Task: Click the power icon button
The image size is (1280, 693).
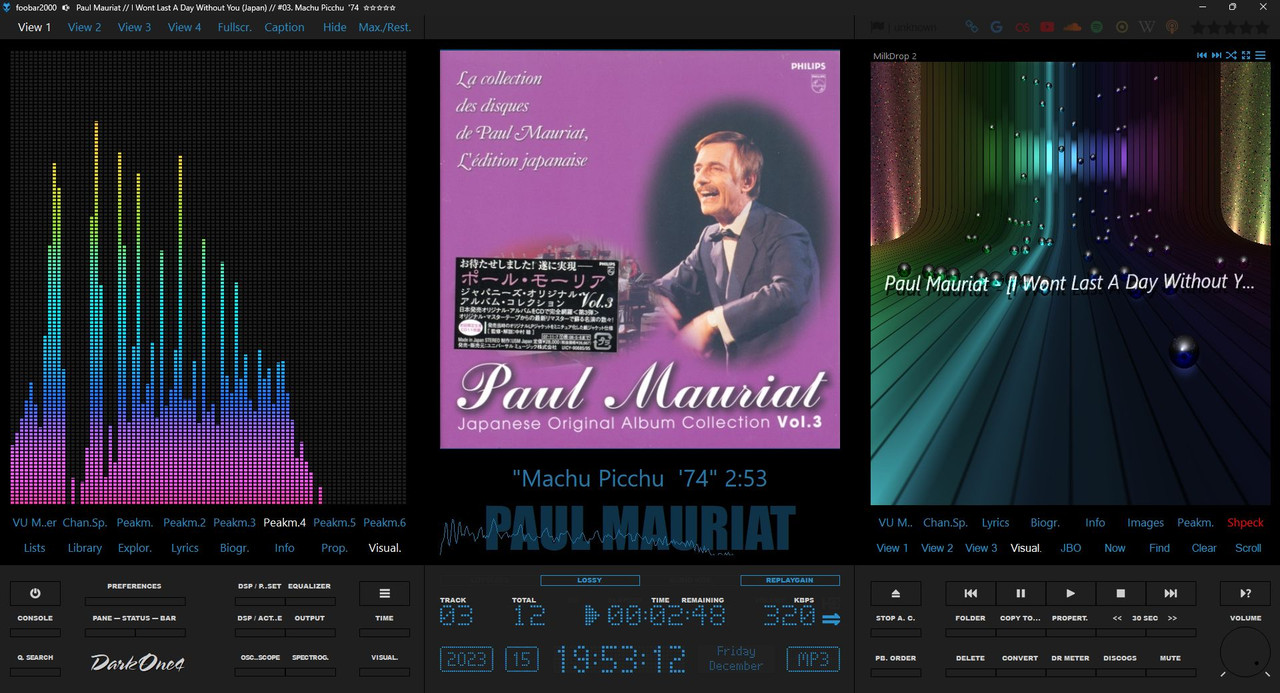Action: click(x=35, y=593)
